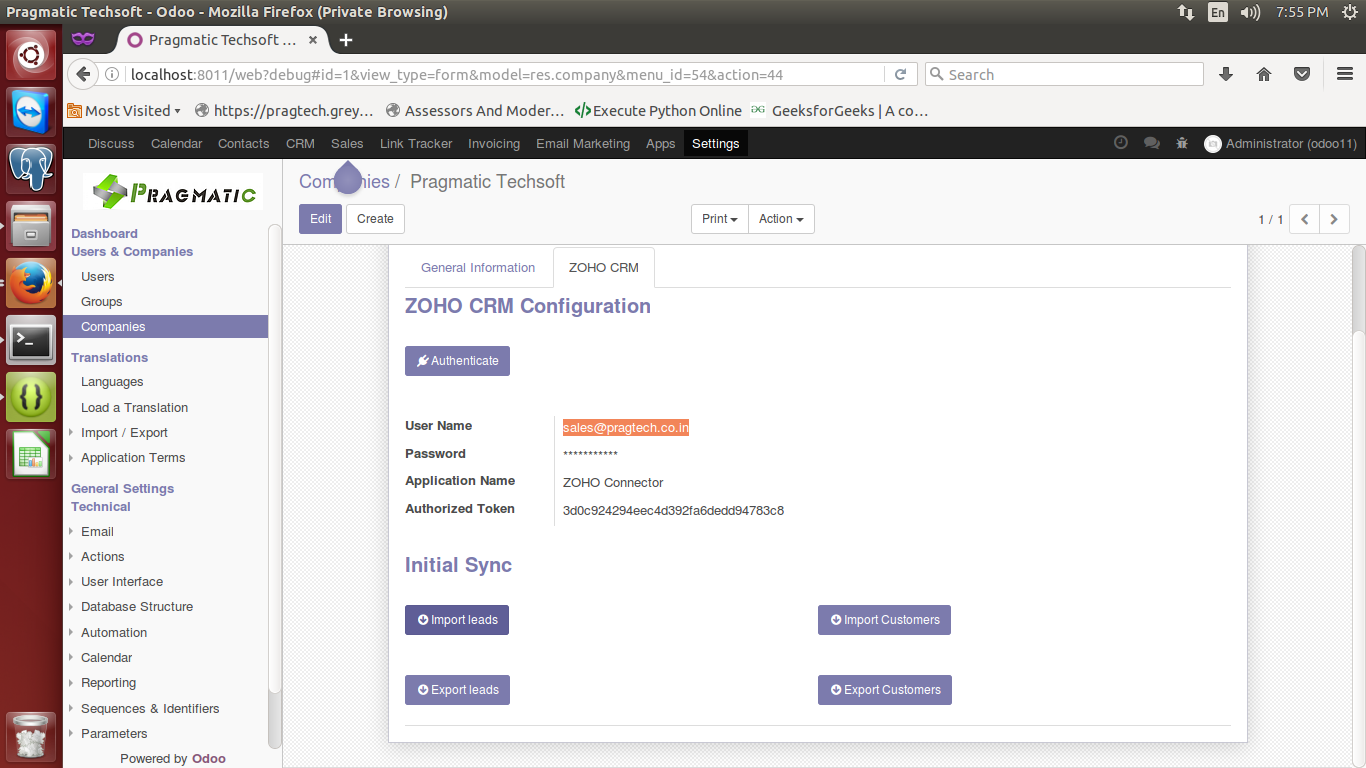Screen dimensions: 1366x768
Task: Open the system power gear menu
Action: [x=1350, y=12]
